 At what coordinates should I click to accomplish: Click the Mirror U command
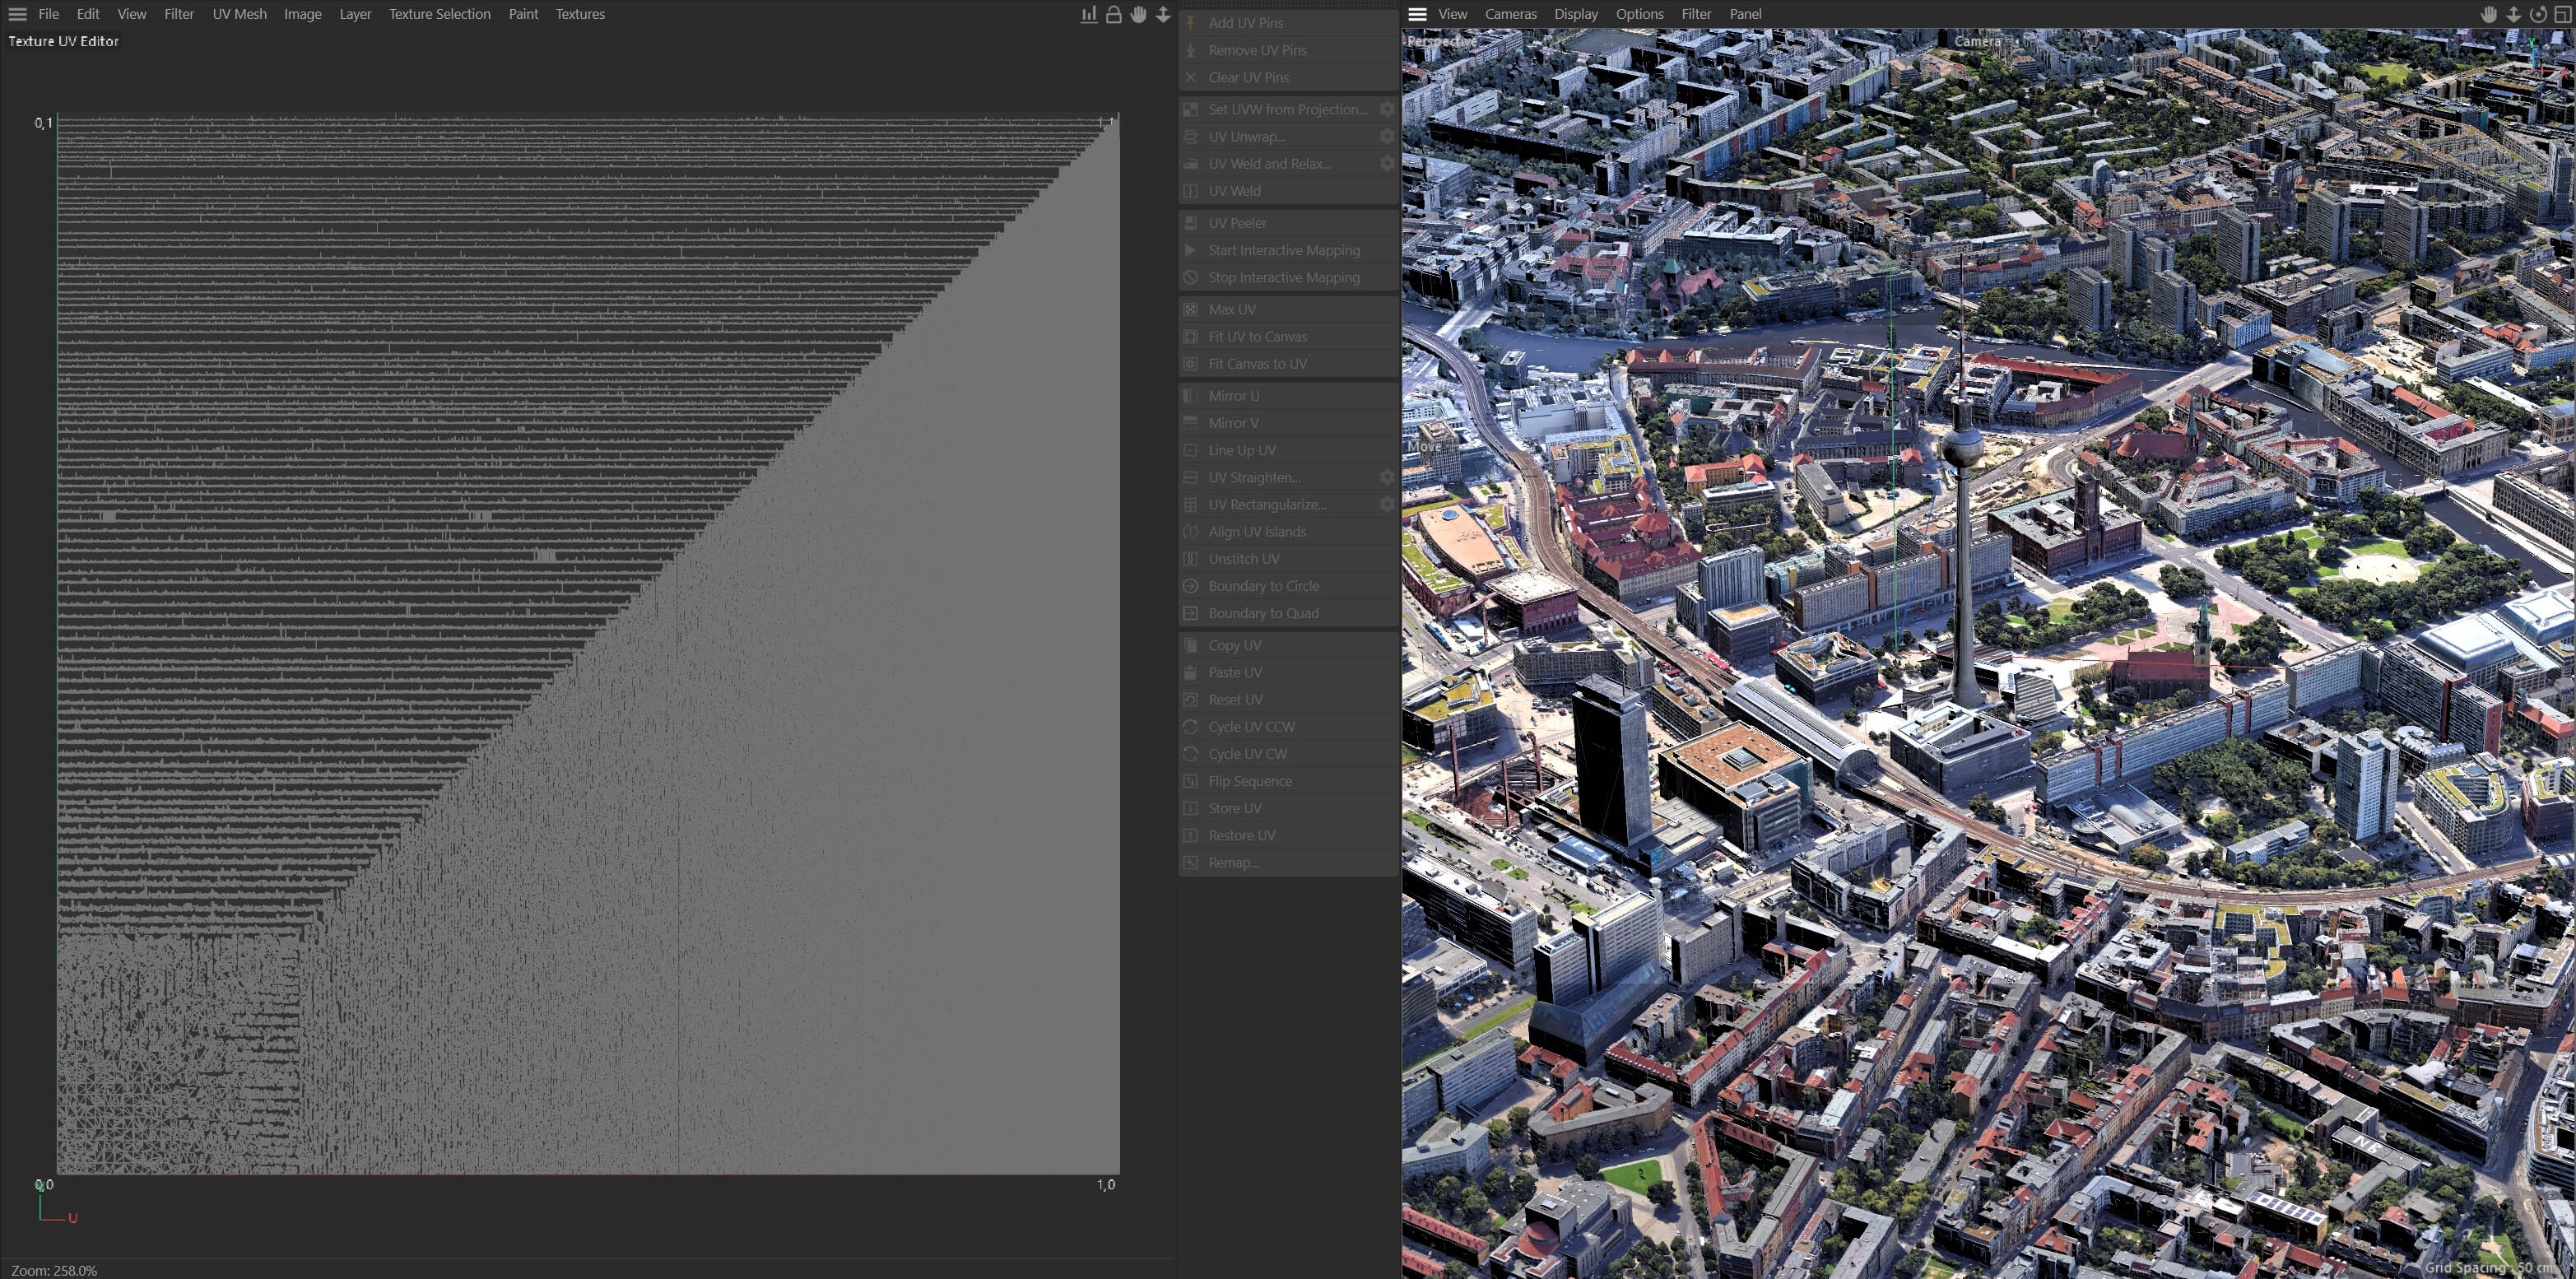[x=1288, y=396]
